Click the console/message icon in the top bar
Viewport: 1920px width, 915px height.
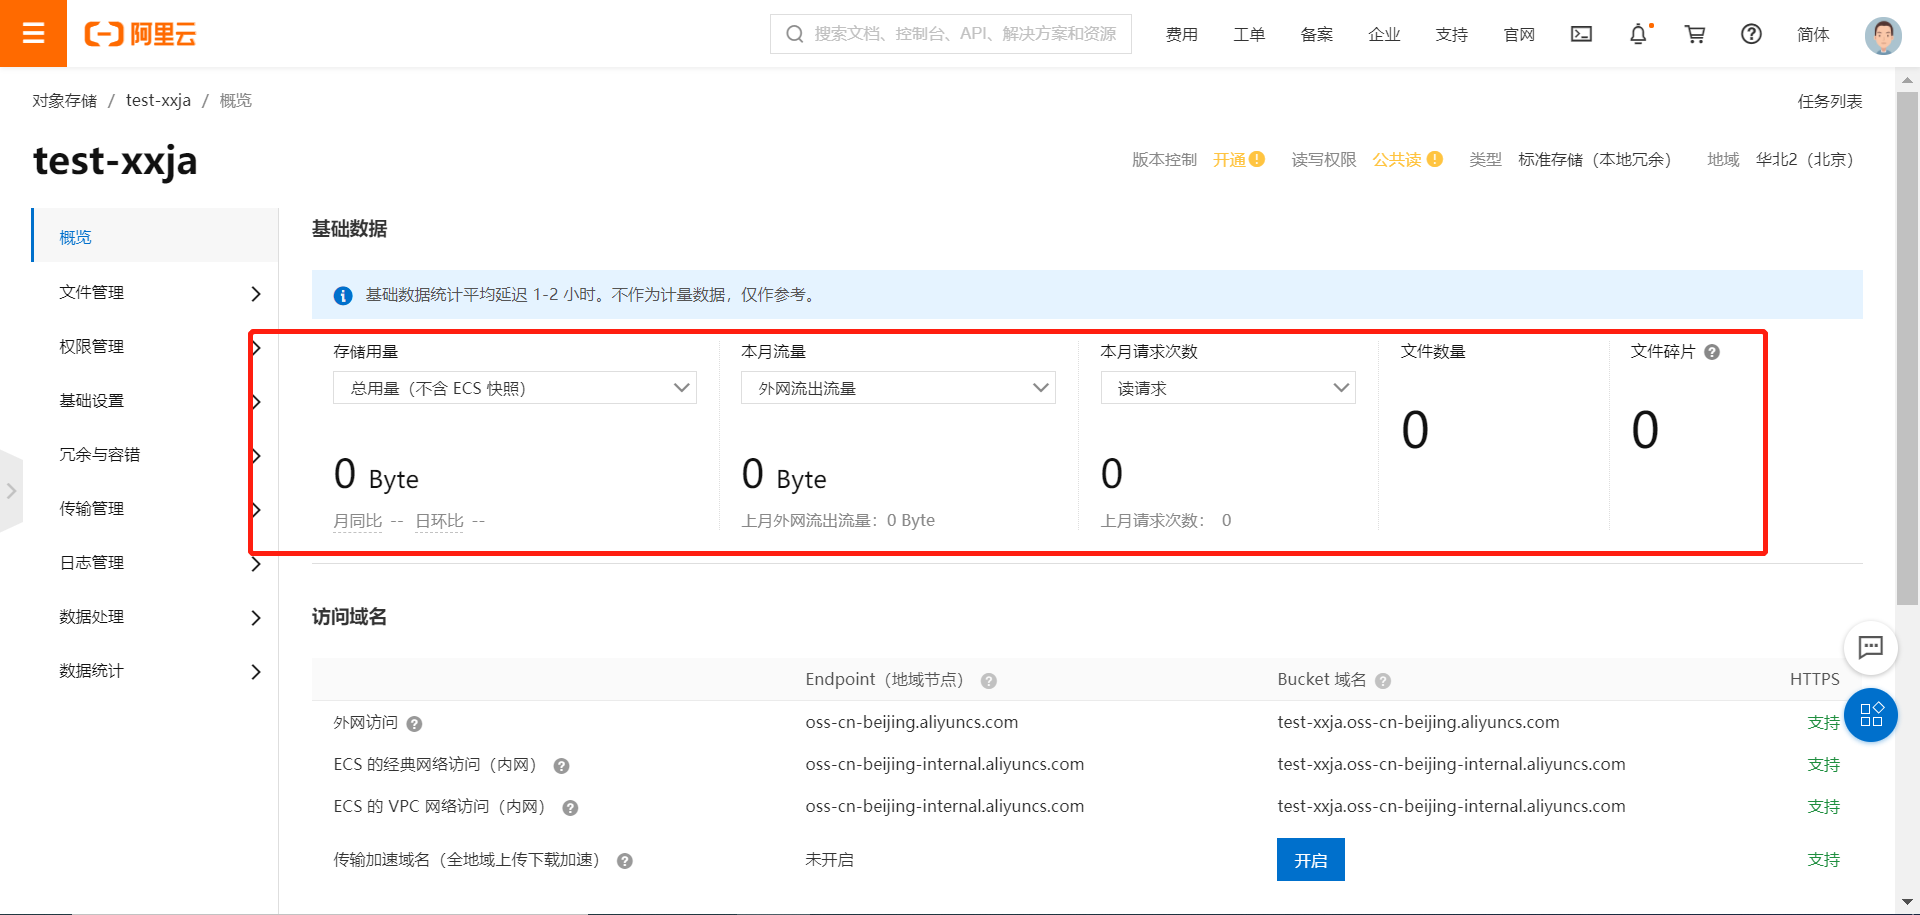(x=1580, y=33)
